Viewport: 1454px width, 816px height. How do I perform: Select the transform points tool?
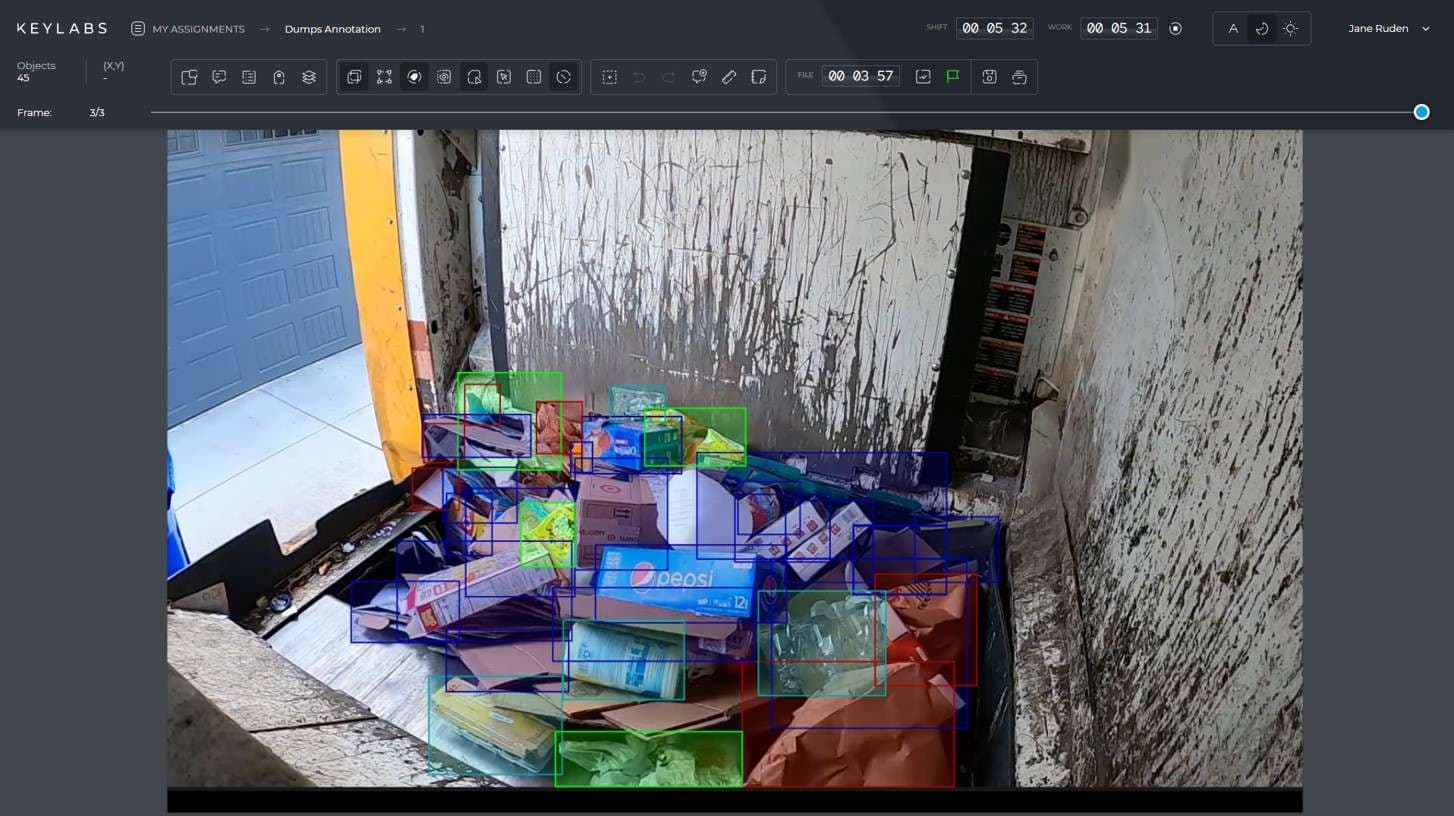[384, 76]
